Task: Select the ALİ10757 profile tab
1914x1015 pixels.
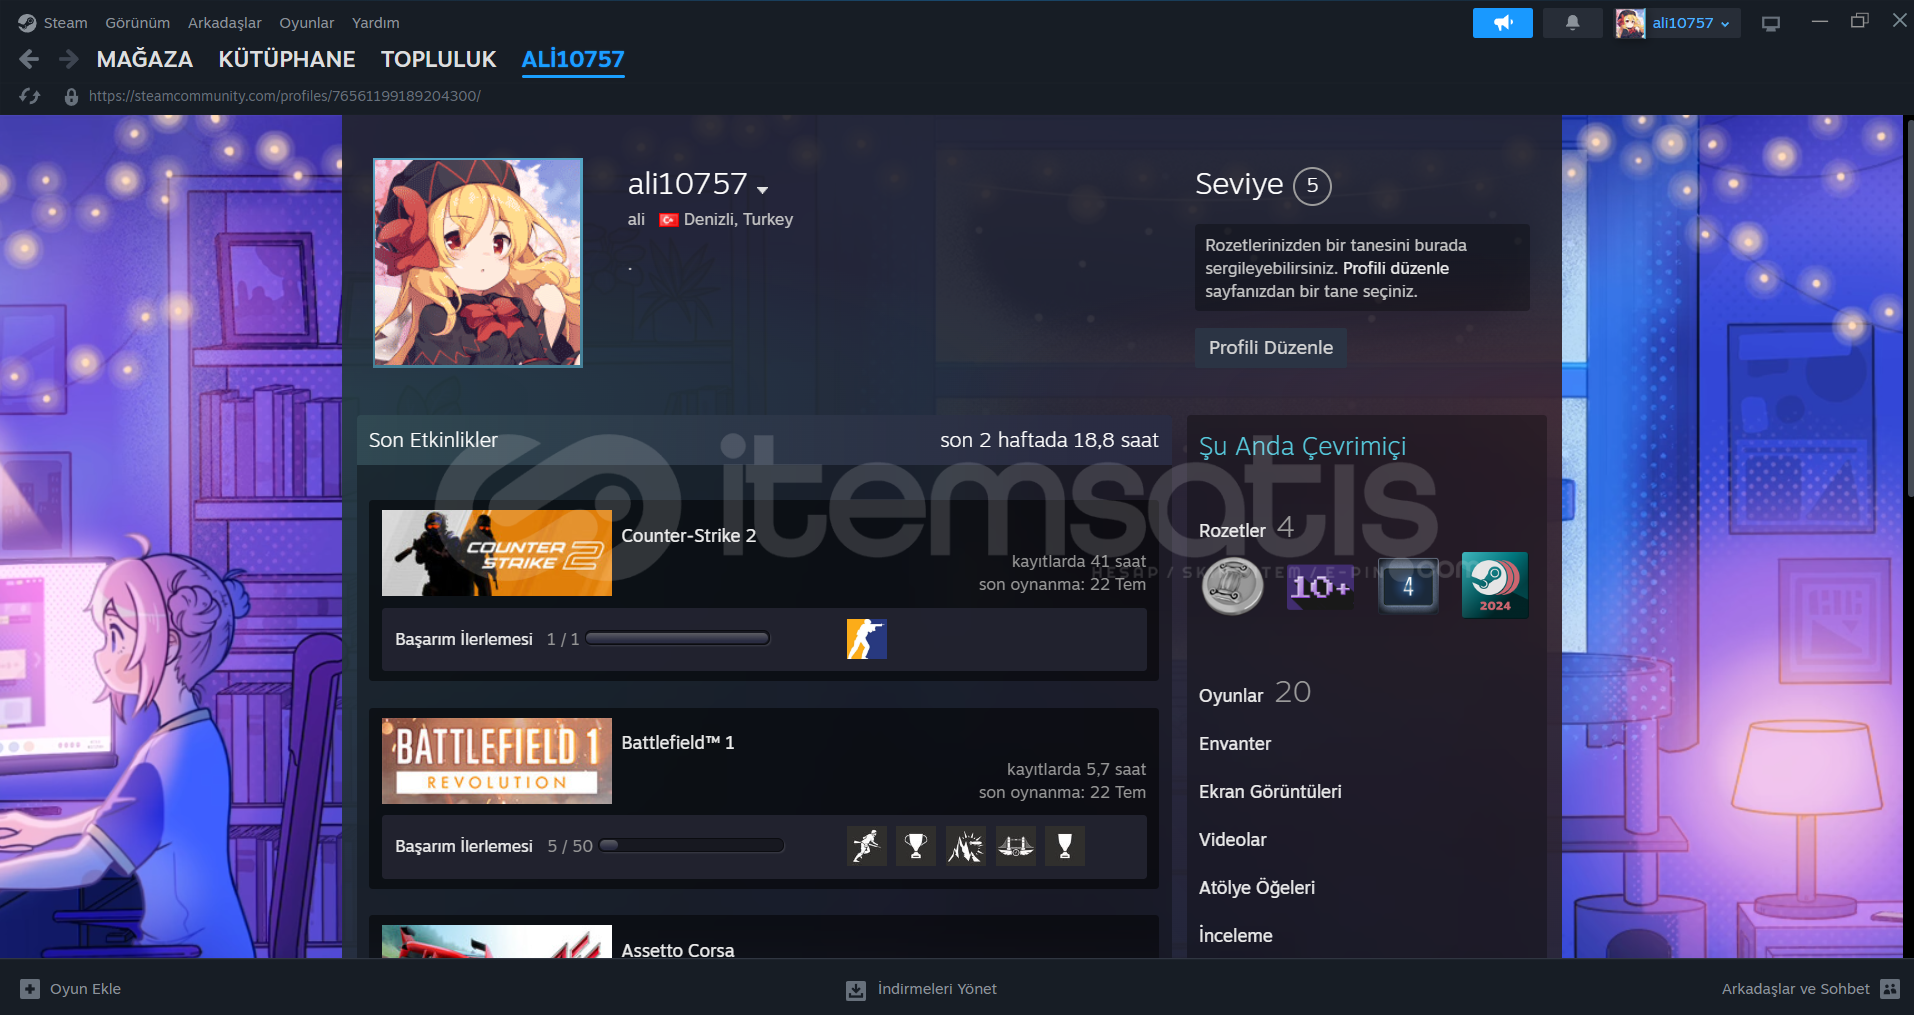Action: [x=573, y=59]
